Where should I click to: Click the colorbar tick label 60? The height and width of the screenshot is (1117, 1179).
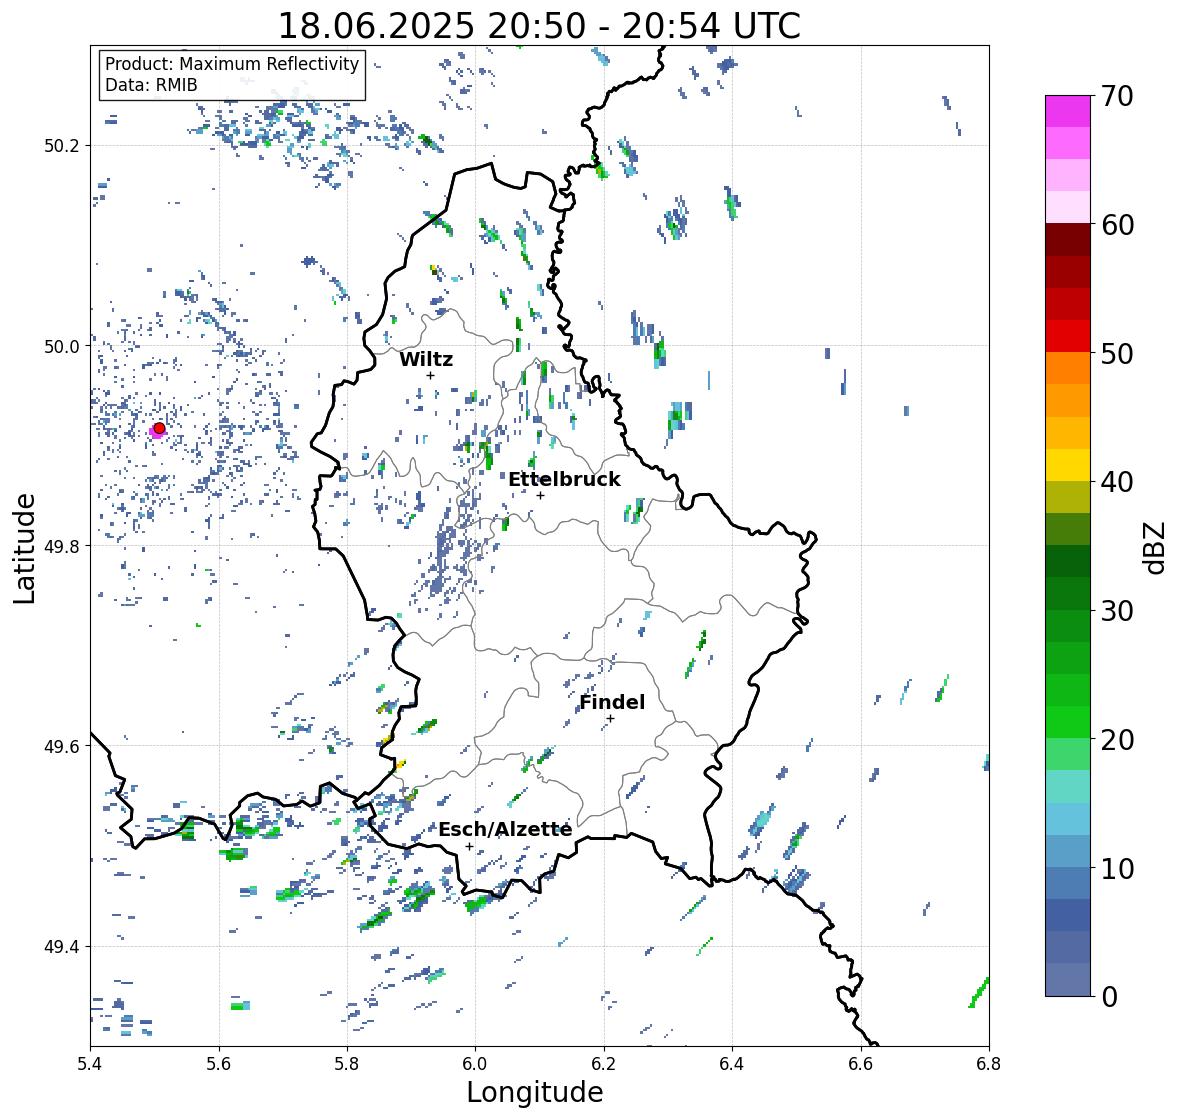(x=1117, y=225)
